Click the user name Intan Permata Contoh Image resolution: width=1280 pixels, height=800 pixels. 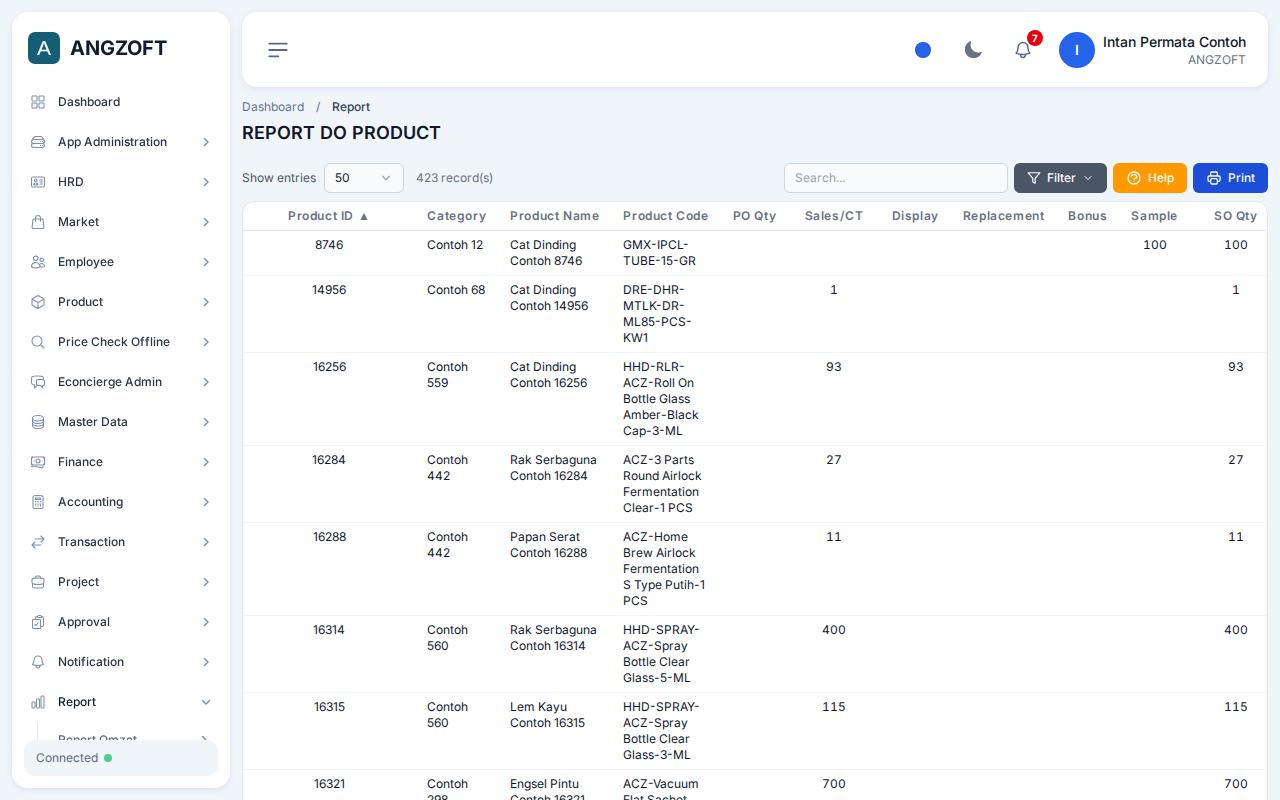pyautogui.click(x=1174, y=42)
